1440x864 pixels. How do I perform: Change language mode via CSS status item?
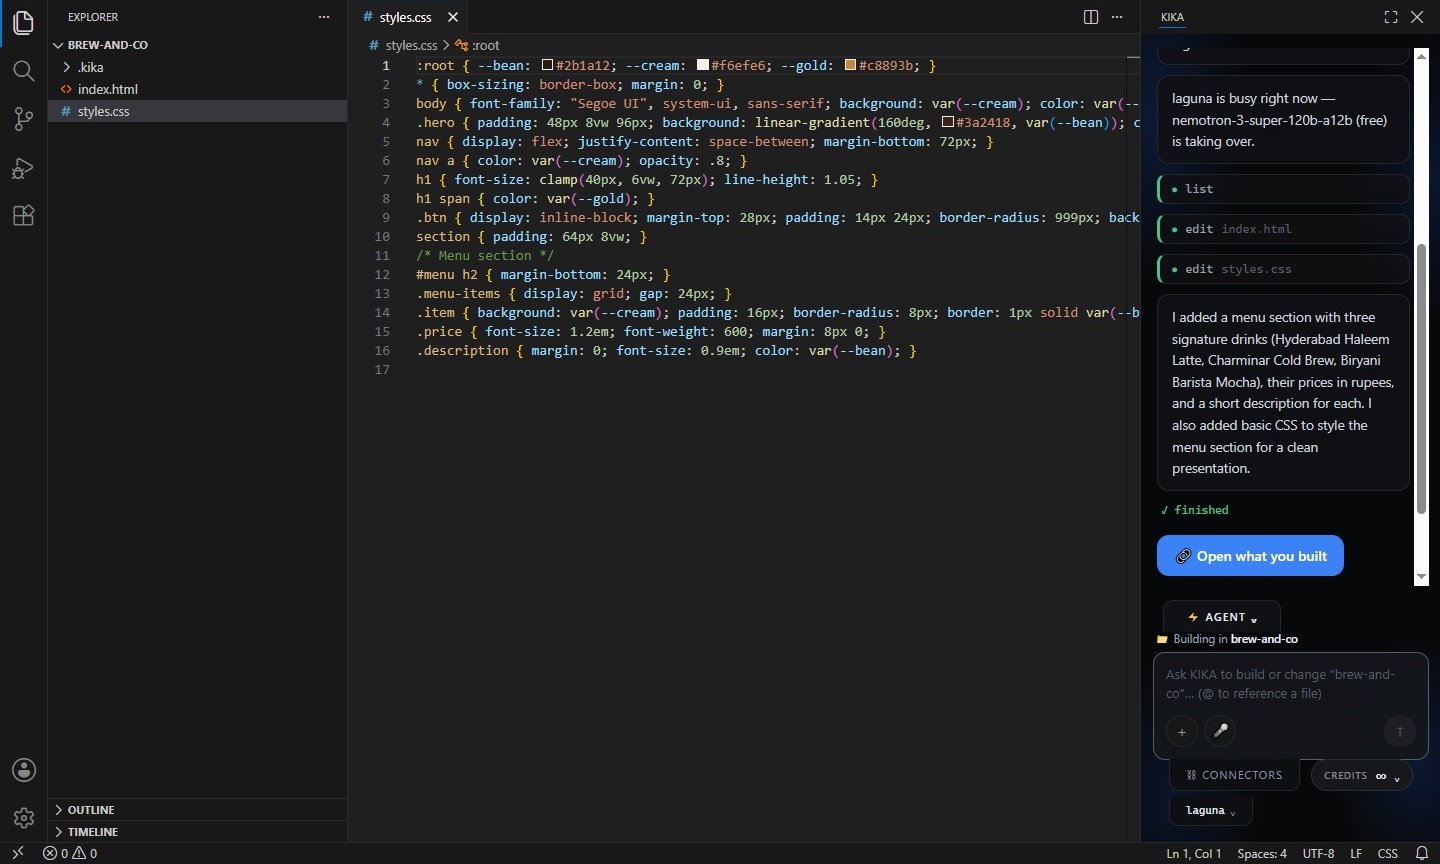point(1387,853)
